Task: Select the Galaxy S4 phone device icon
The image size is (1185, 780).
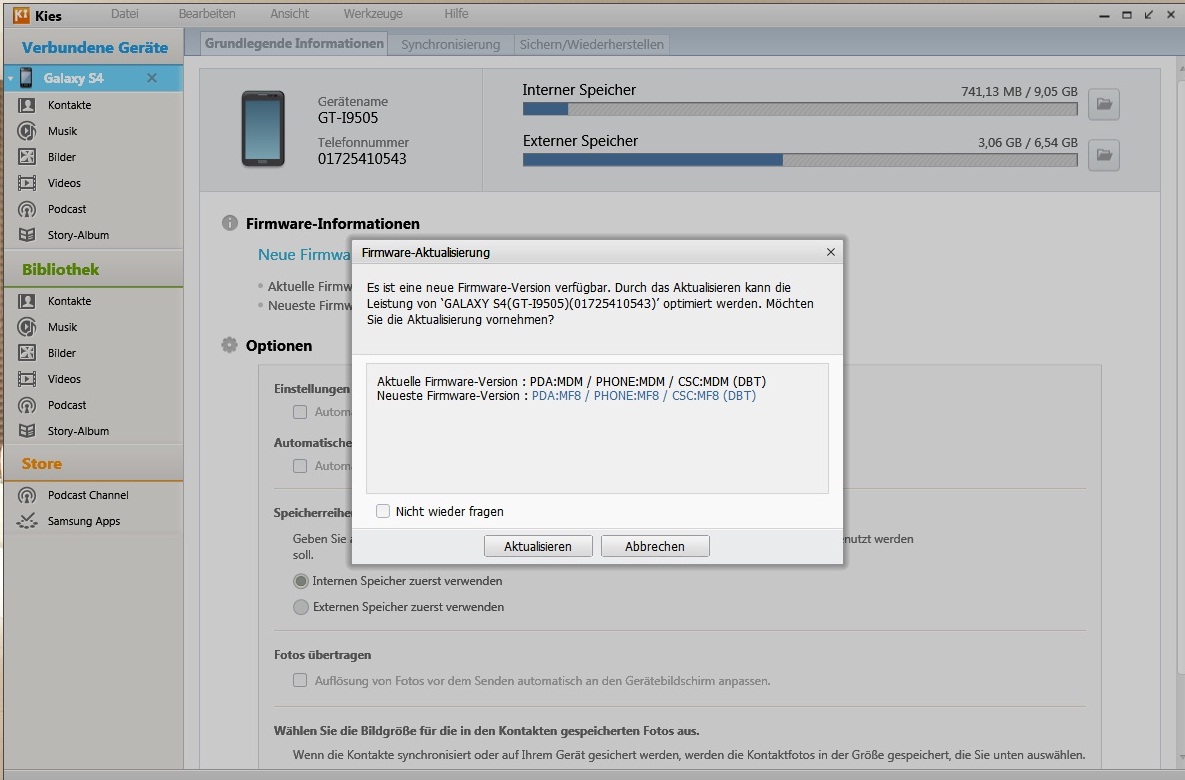Action: [26, 78]
